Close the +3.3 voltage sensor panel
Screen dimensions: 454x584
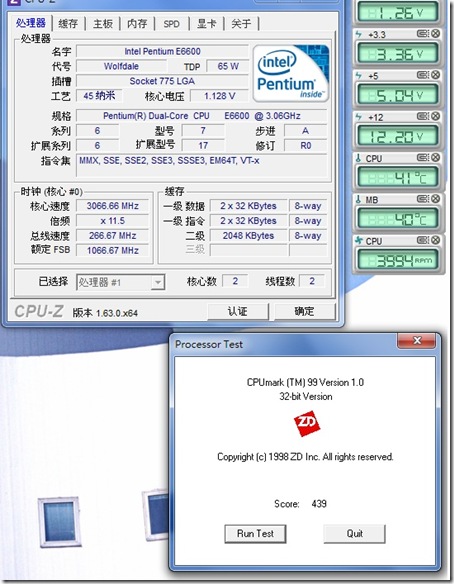(435, 34)
